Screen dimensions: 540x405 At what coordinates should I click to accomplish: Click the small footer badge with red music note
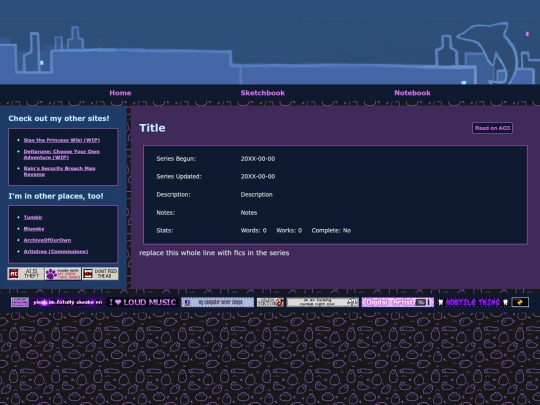(270, 302)
